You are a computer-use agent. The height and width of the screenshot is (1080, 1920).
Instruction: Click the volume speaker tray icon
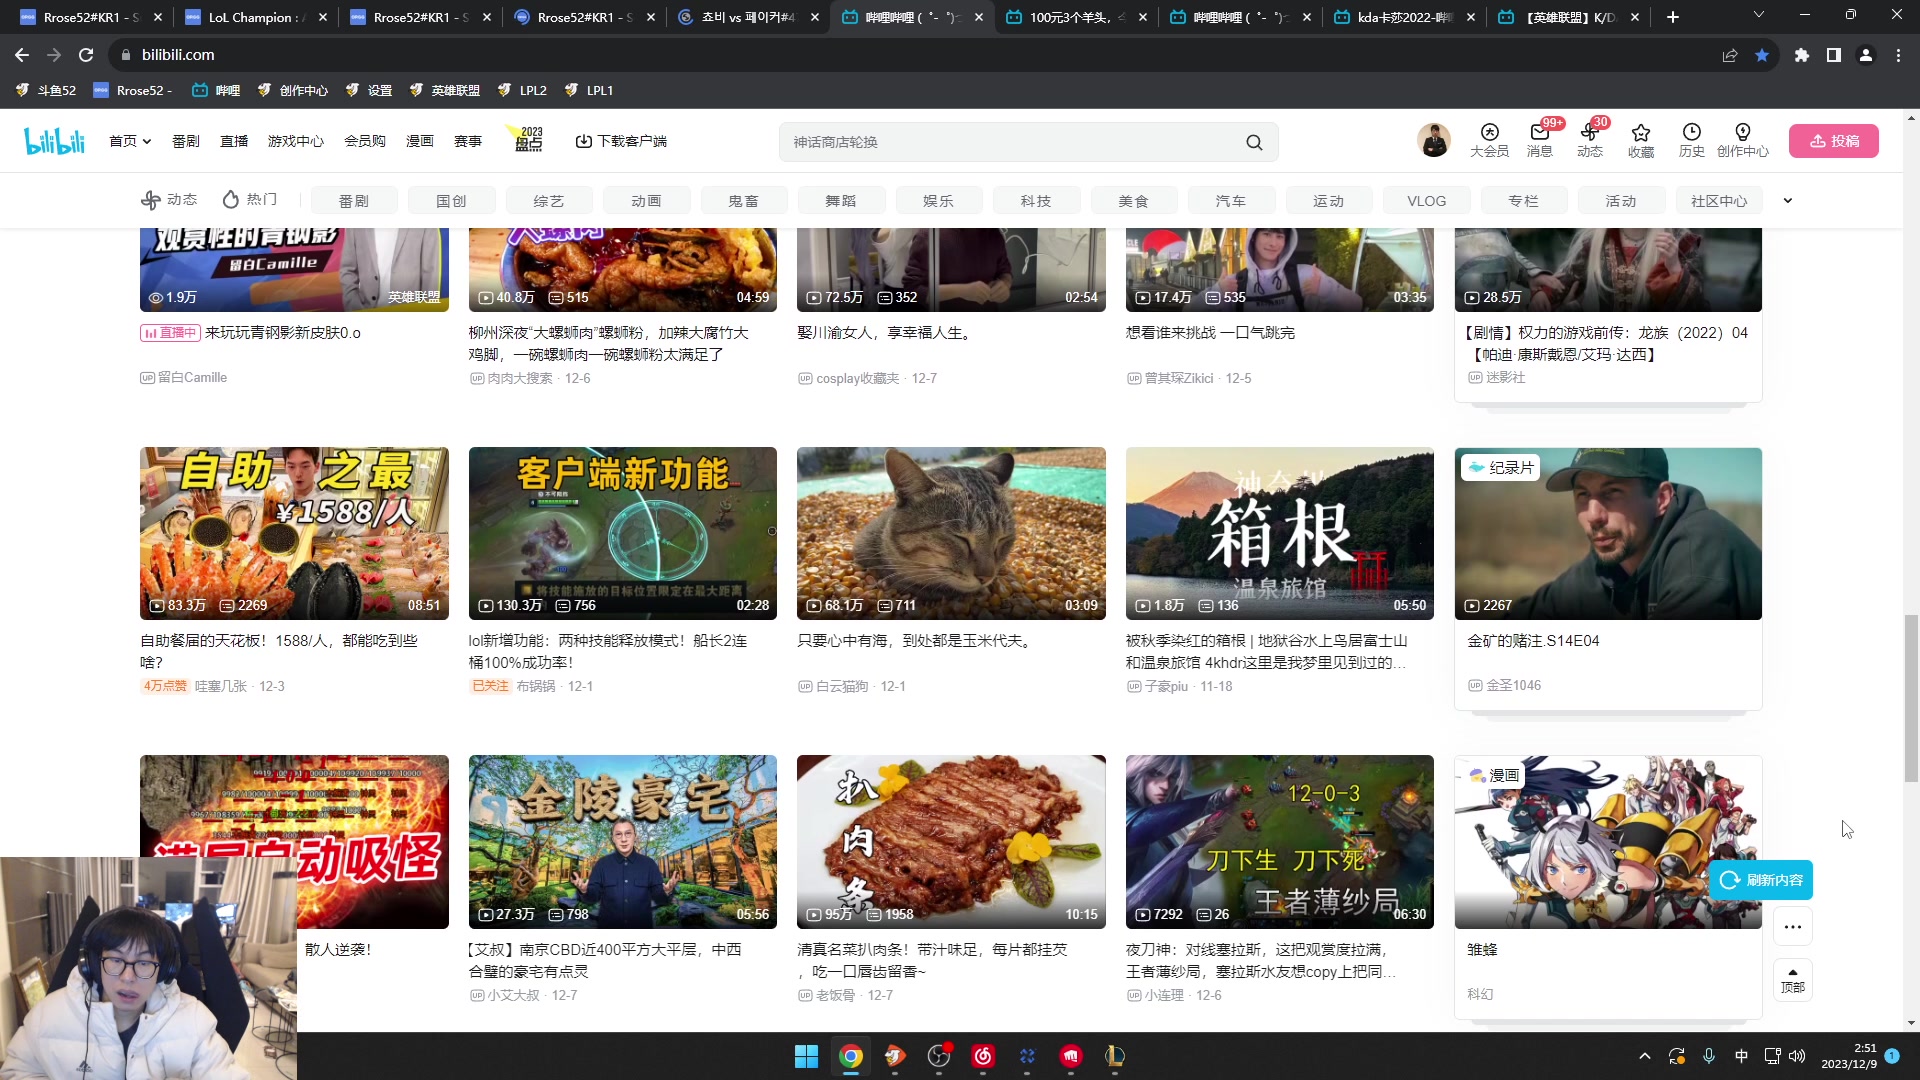pos(1797,1056)
